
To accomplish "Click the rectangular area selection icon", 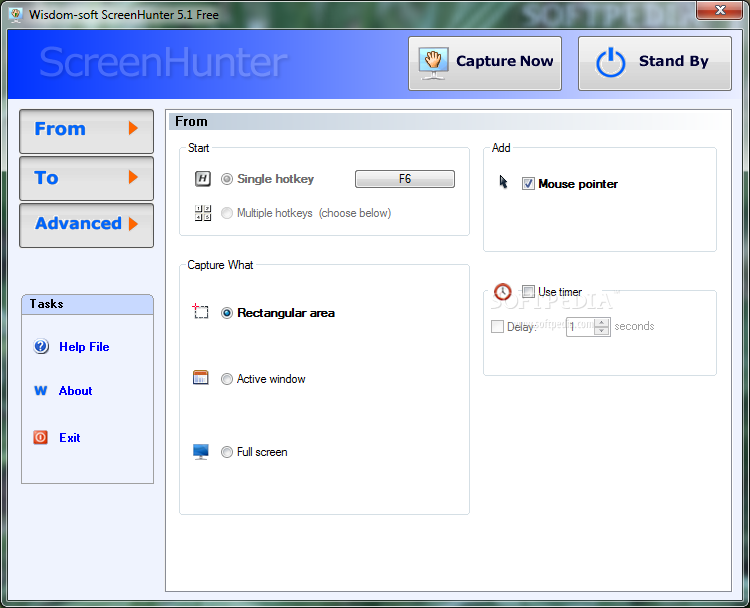I will [200, 311].
